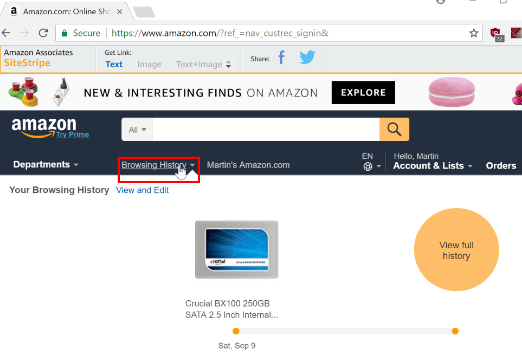Screen dimensions: 522x360
Task: Click the left orange dot on the history timeline
Action: pyautogui.click(x=236, y=331)
